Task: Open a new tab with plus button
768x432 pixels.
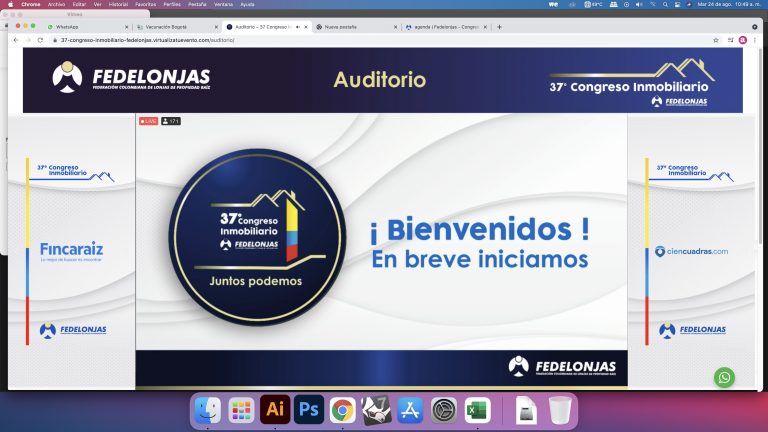Action: (x=499, y=27)
